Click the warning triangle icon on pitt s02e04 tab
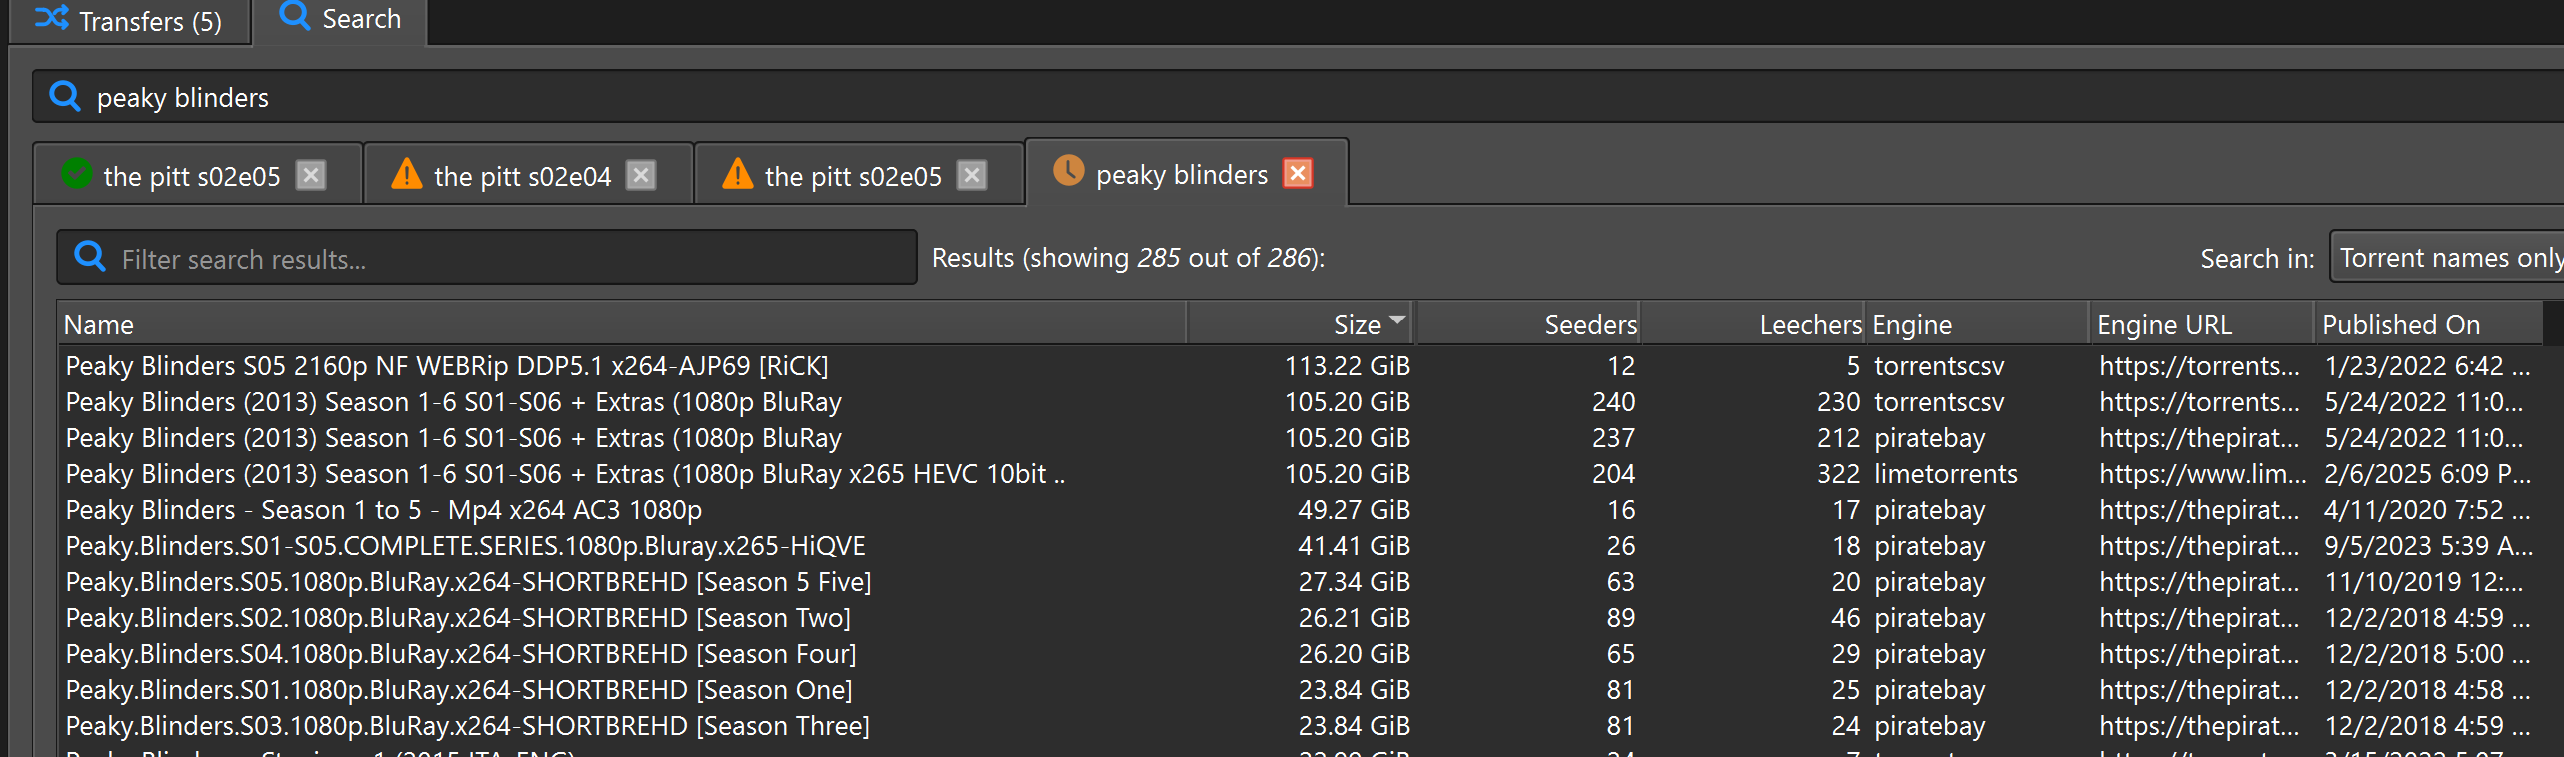The height and width of the screenshot is (757, 2564). (406, 173)
